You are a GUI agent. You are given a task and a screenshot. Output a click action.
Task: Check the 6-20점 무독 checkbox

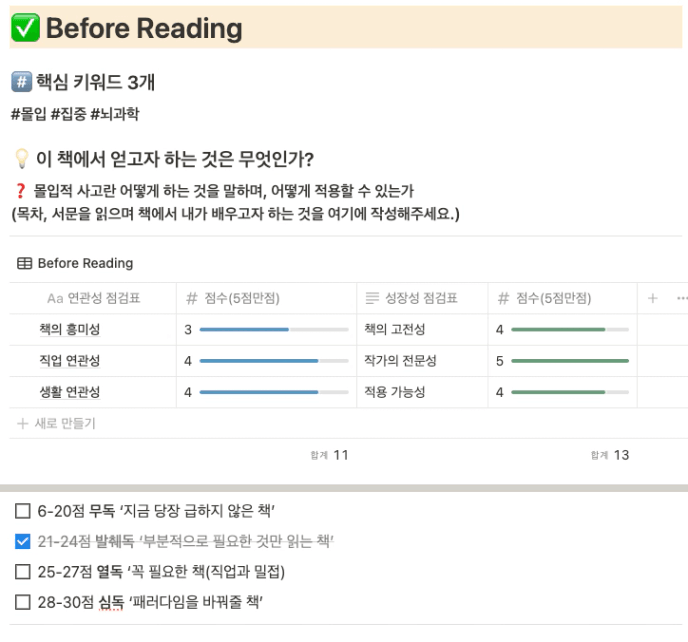(23, 511)
